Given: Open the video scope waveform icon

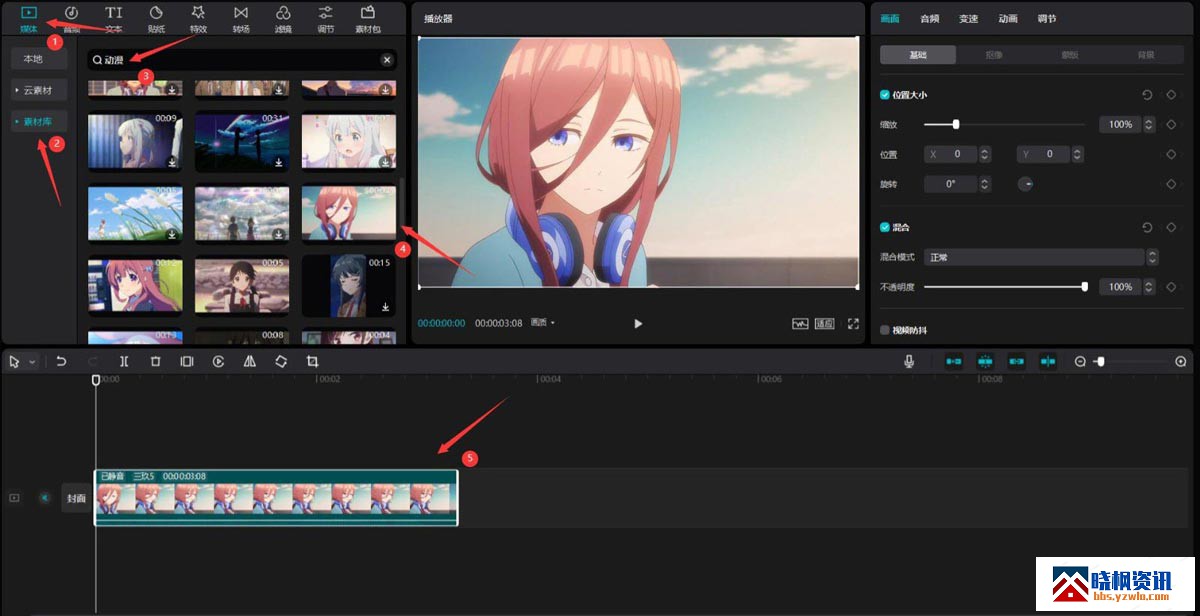Looking at the screenshot, I should point(800,323).
